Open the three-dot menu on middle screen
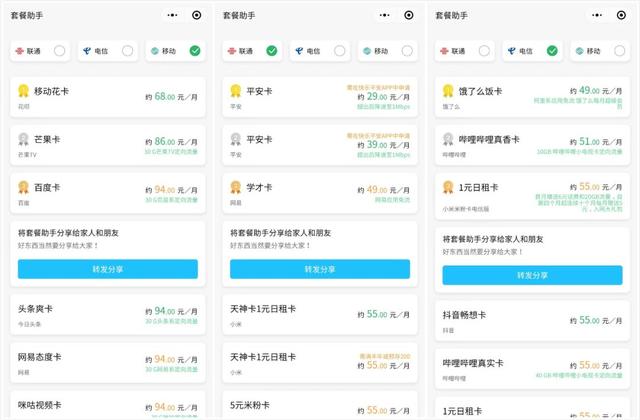This screenshot has width=640, height=420. 384,15
